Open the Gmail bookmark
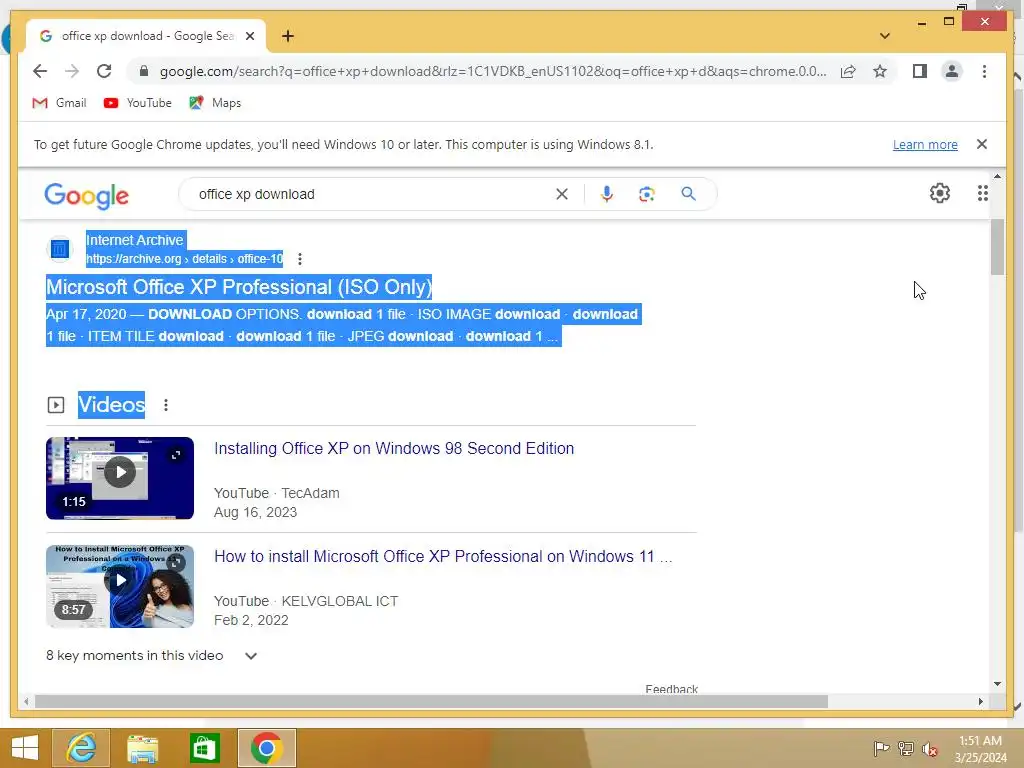Image resolution: width=1024 pixels, height=768 pixels. pos(59,103)
